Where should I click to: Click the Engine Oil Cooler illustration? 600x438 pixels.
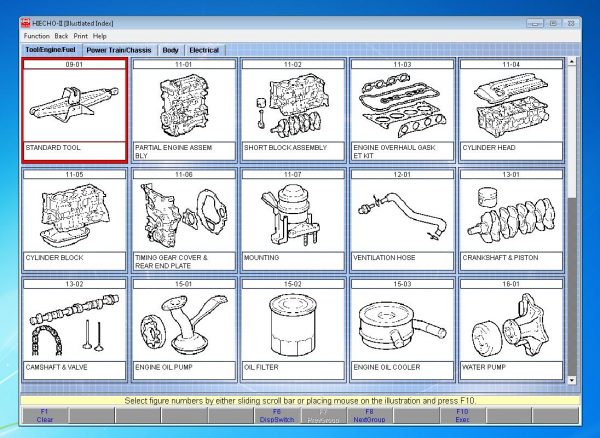pyautogui.click(x=402, y=325)
